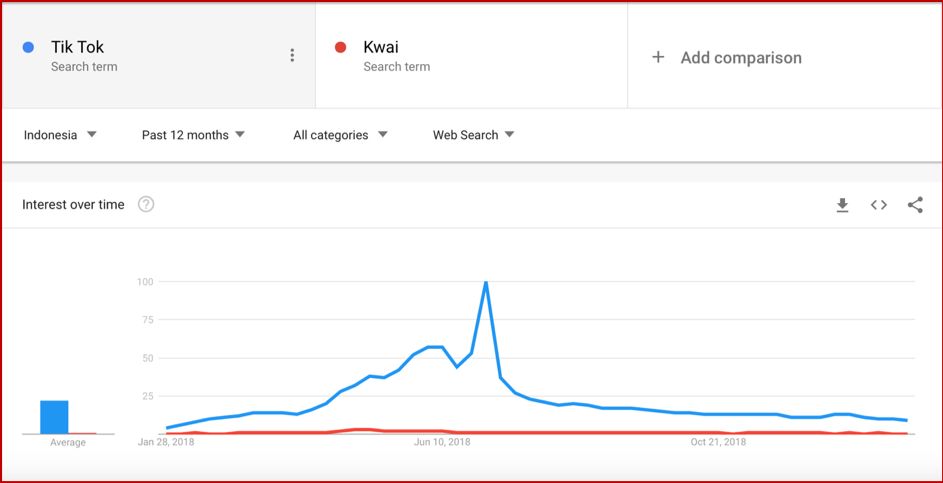This screenshot has width=943, height=483.
Task: Click the Tik Tok peak at 100
Action: click(486, 283)
